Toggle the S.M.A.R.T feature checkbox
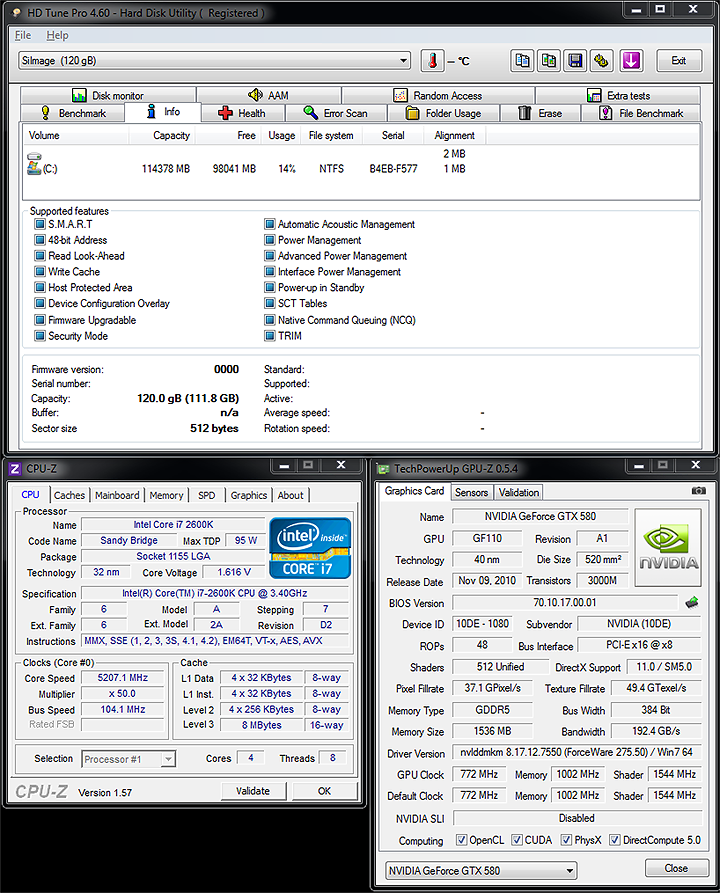Viewport: 720px width, 893px height. [40, 224]
